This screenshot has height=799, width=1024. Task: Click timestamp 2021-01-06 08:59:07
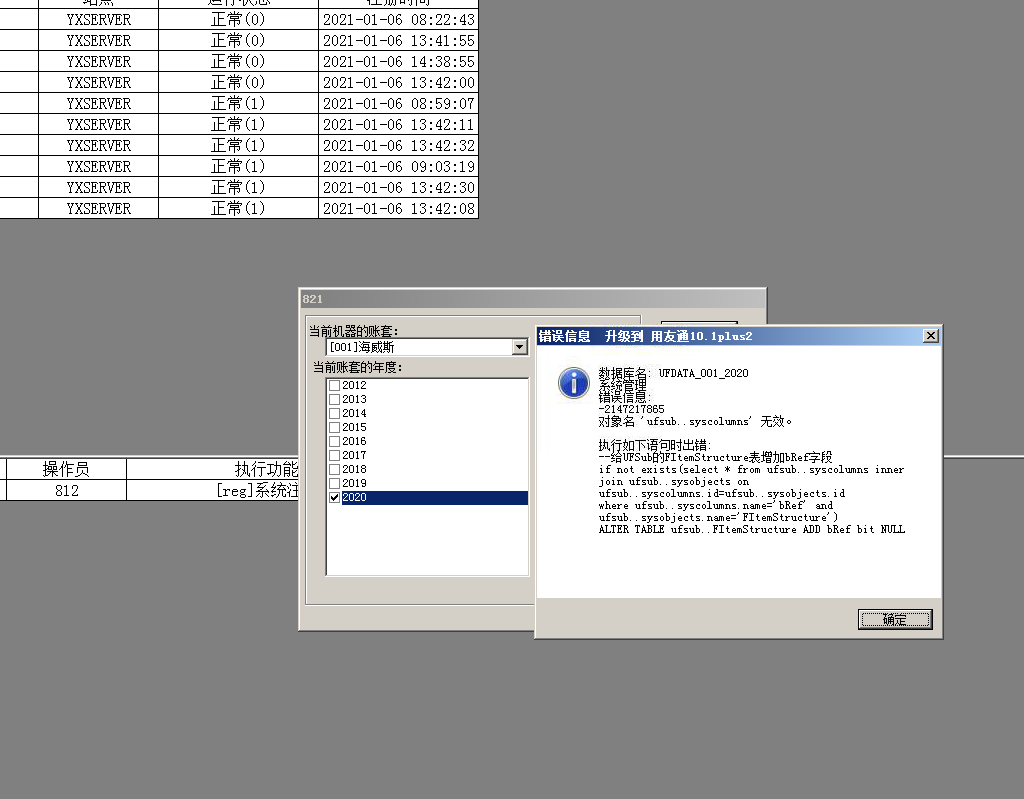(x=398, y=103)
